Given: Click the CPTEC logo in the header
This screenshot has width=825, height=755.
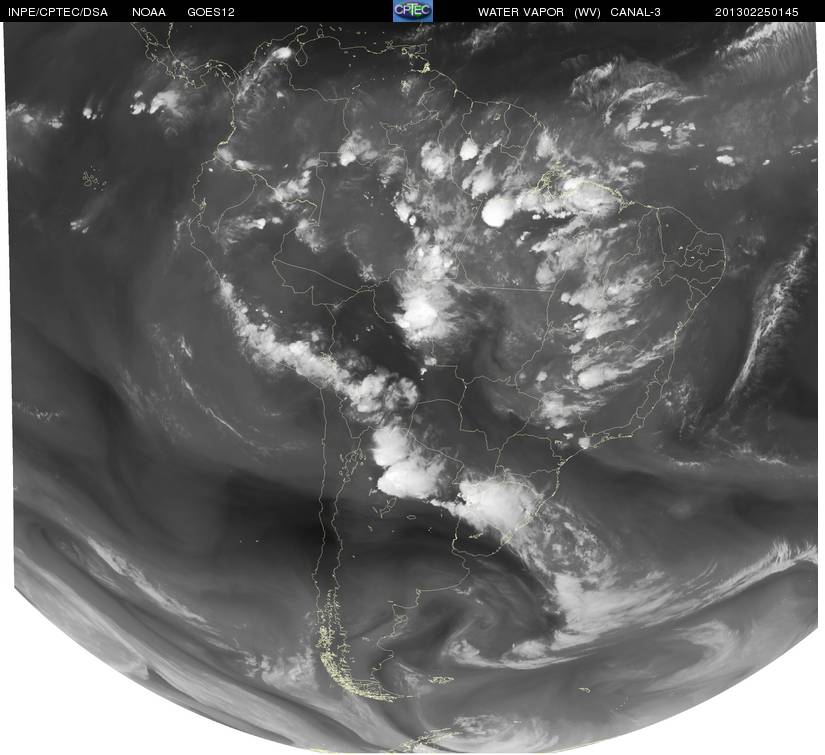Looking at the screenshot, I should [x=413, y=11].
